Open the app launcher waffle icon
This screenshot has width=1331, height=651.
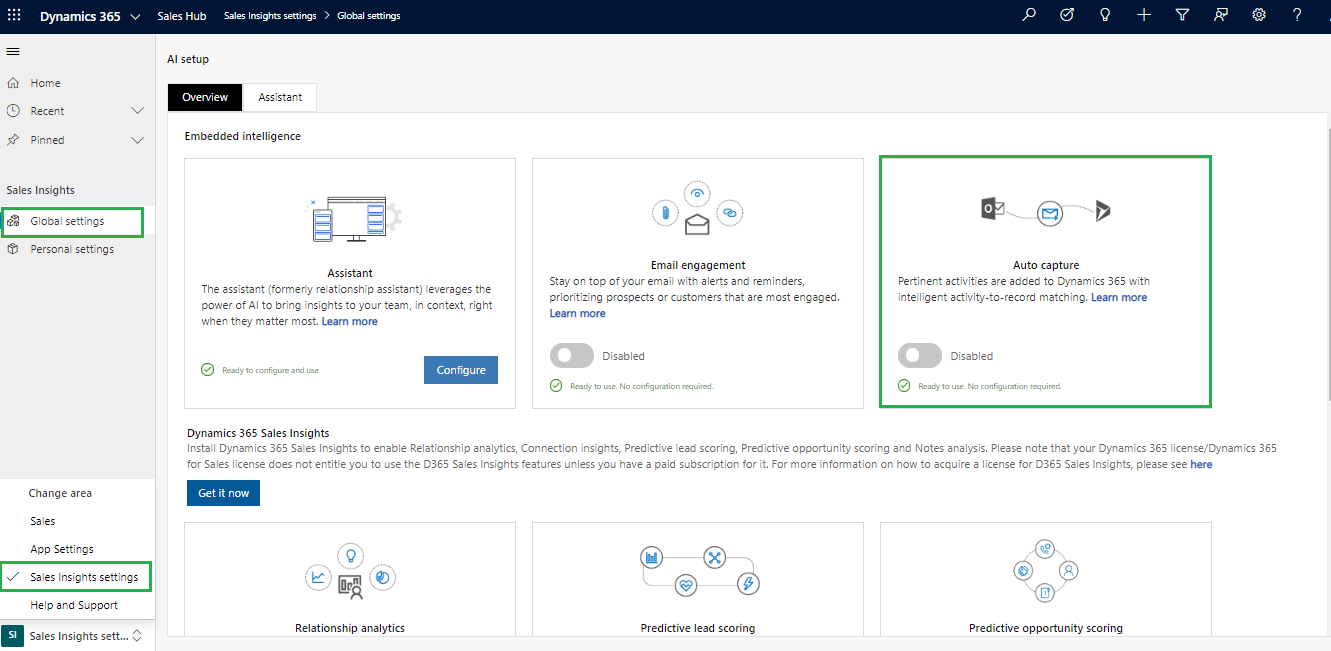pyautogui.click(x=14, y=16)
